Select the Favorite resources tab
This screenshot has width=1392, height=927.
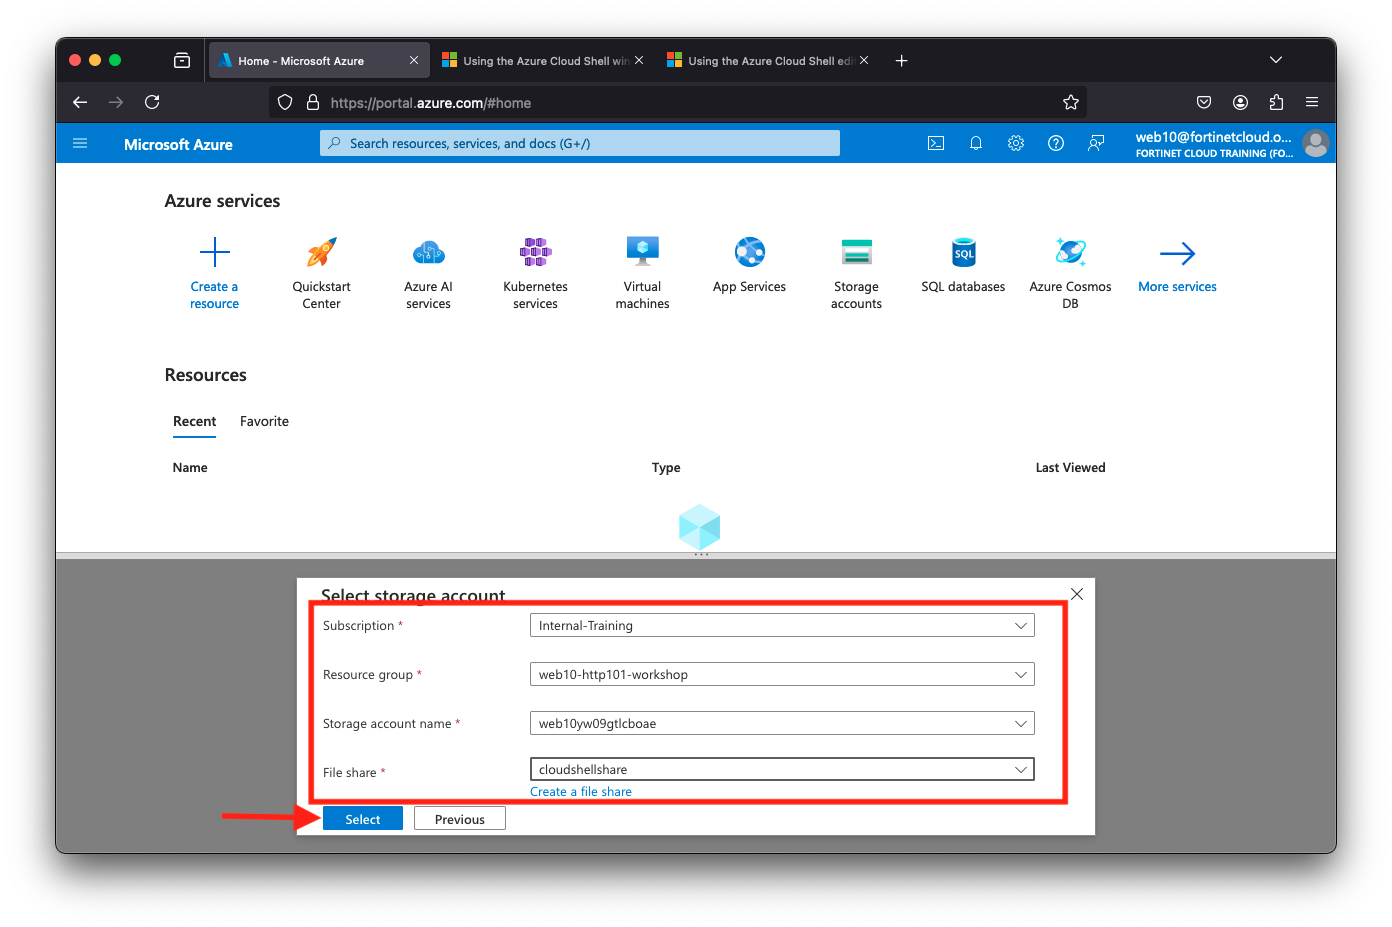(x=264, y=421)
